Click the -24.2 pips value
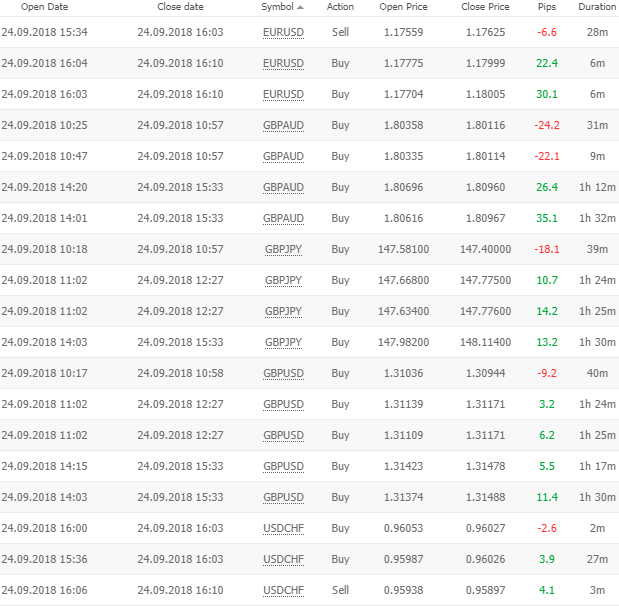Screen dimensions: 619x606 [547, 125]
